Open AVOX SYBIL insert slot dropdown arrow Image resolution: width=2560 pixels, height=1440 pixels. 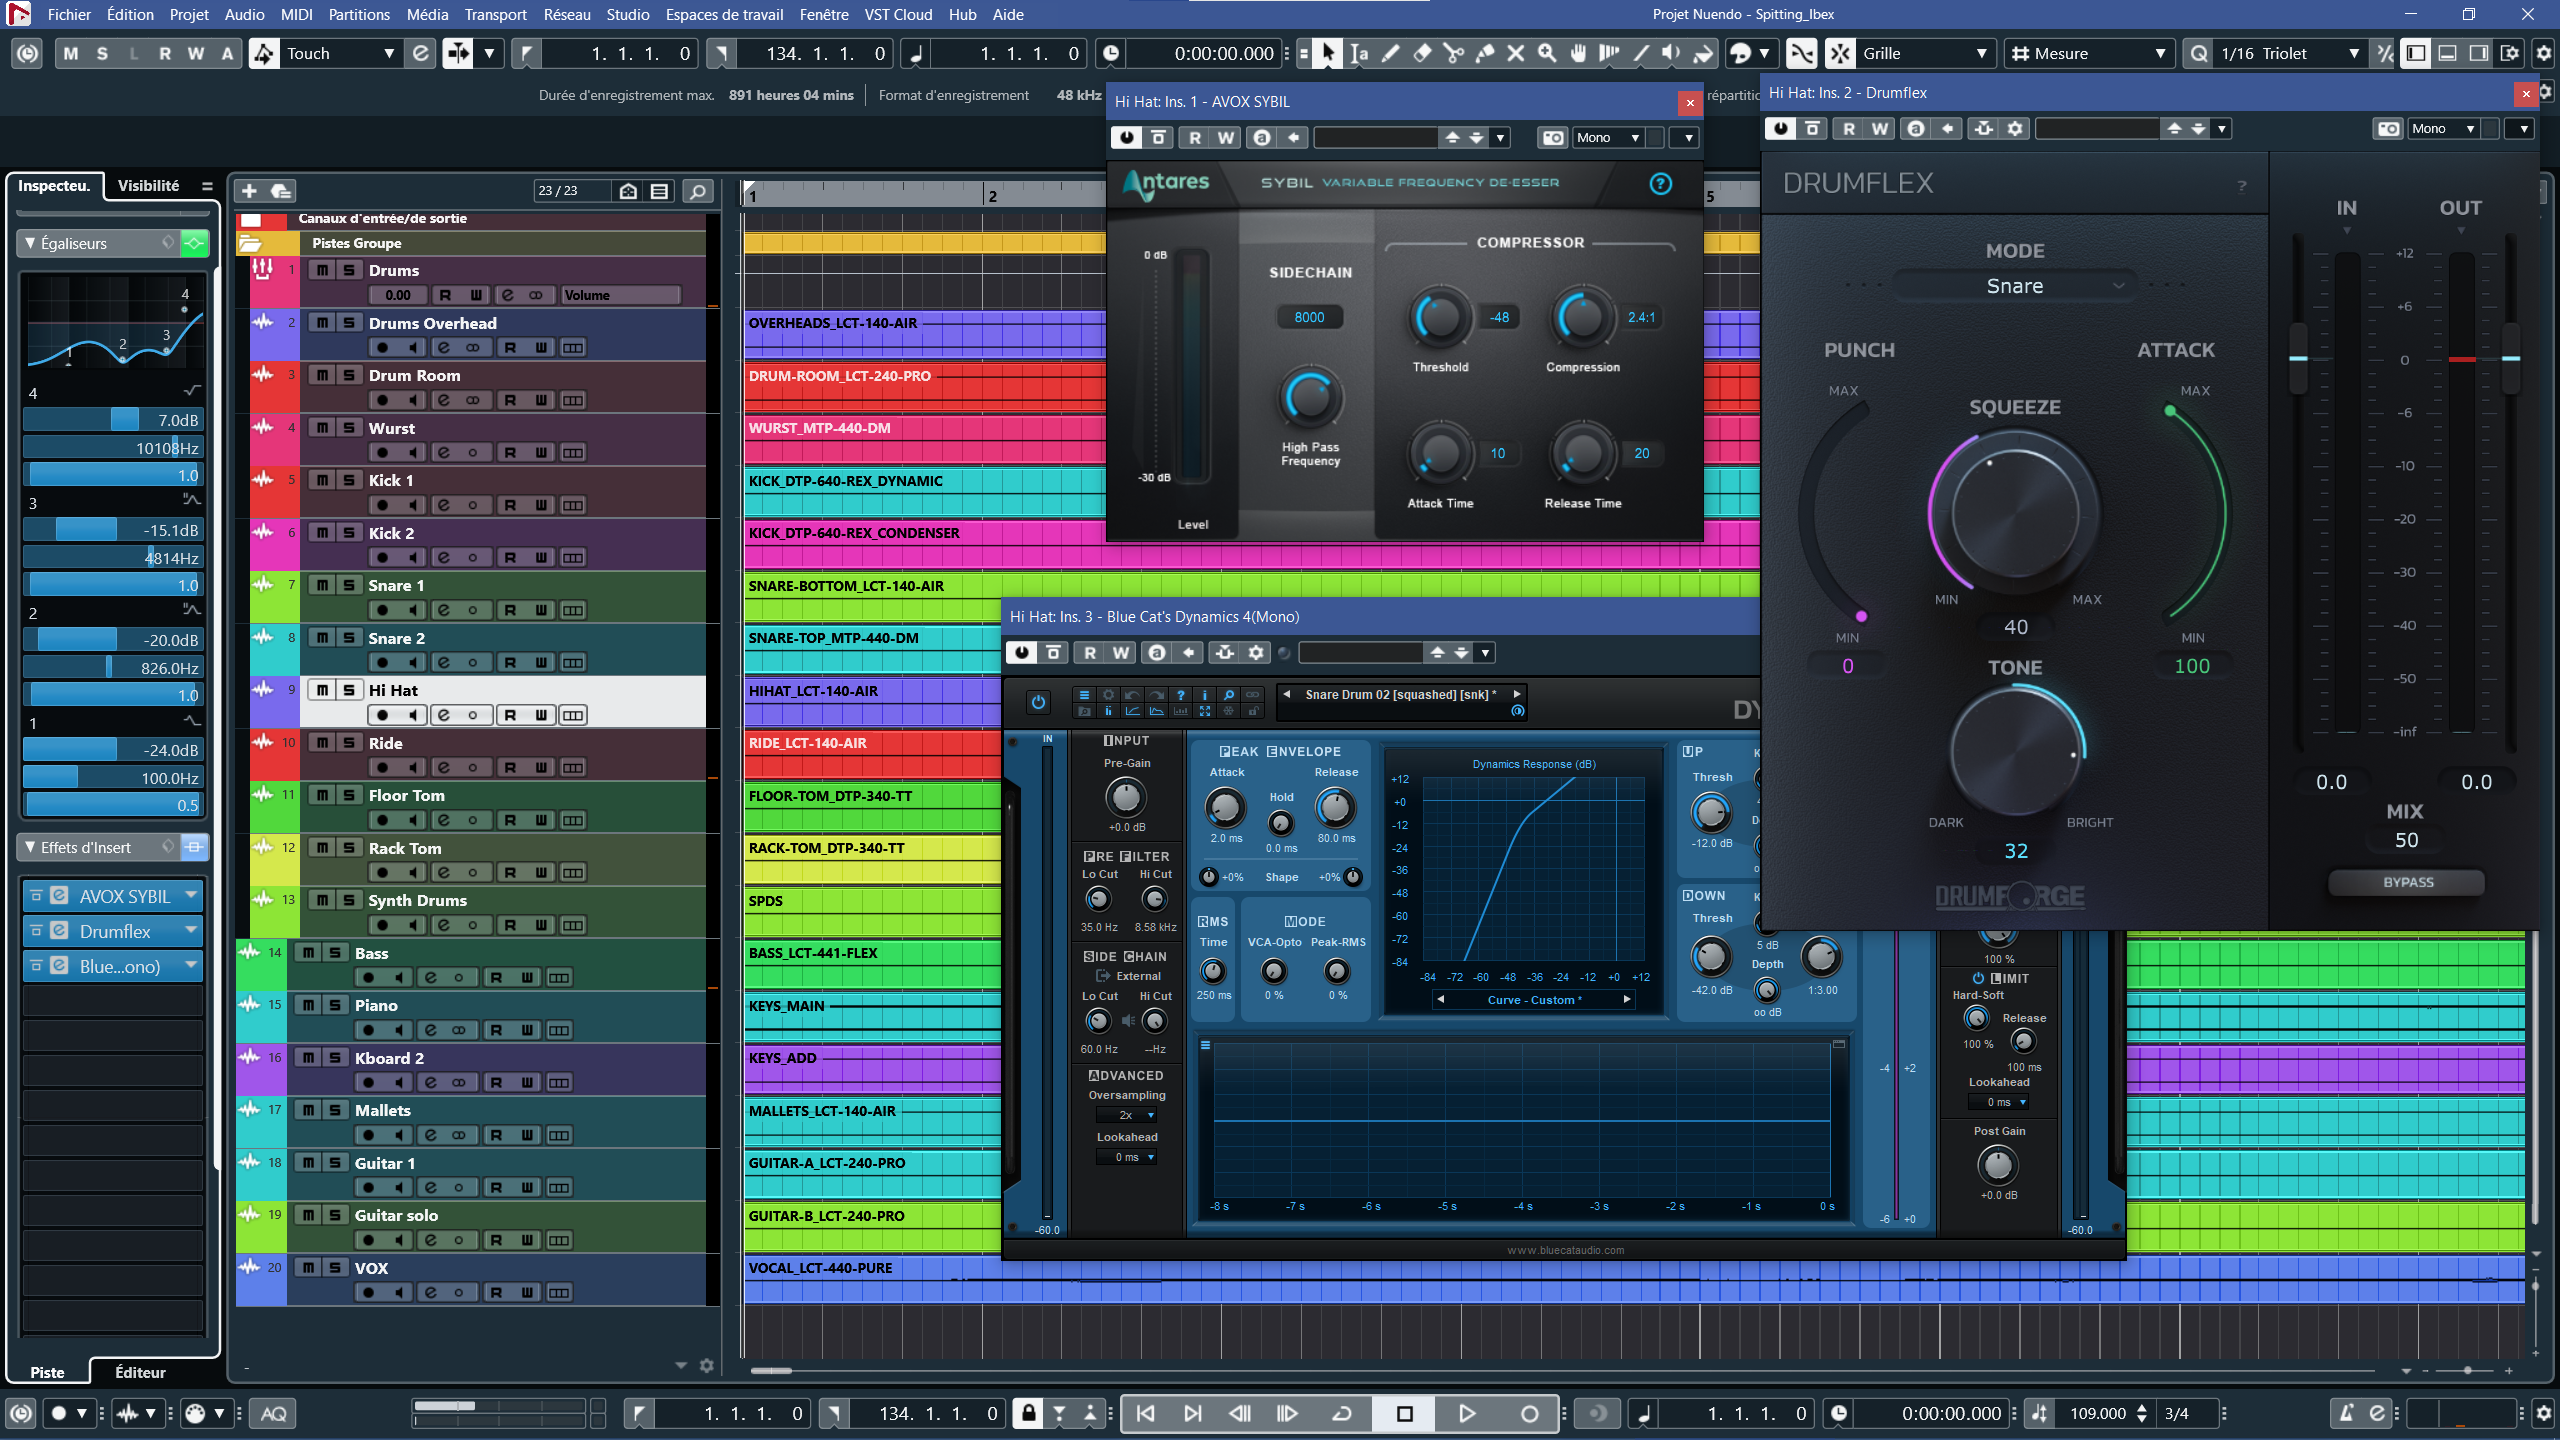(x=191, y=896)
